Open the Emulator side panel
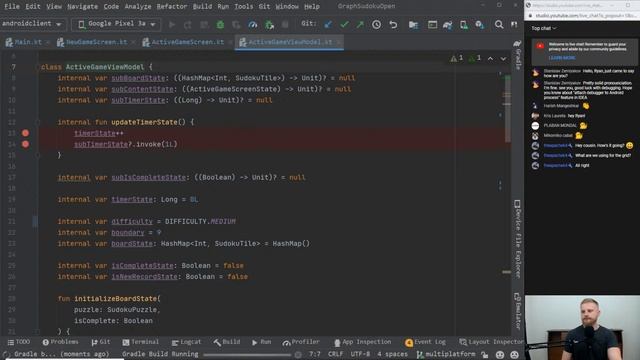Viewport: 640px width, 360px height. click(518, 311)
